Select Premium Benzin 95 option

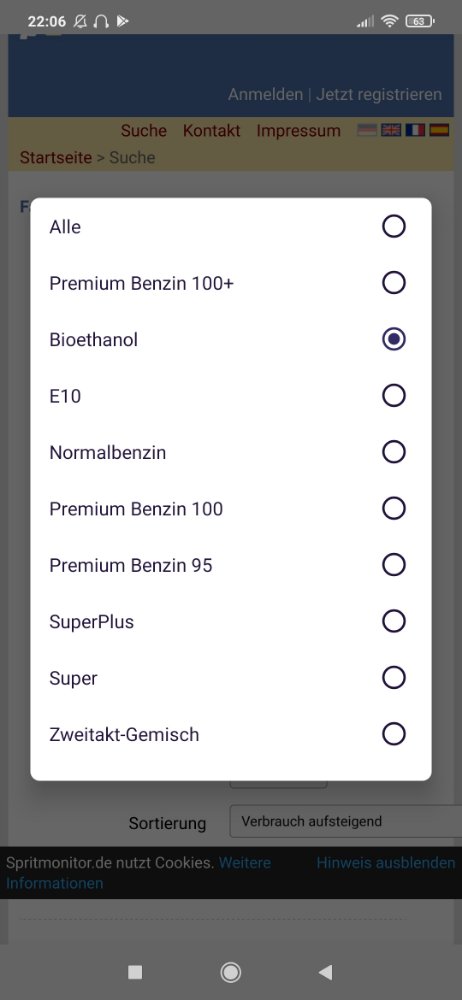pos(231,565)
